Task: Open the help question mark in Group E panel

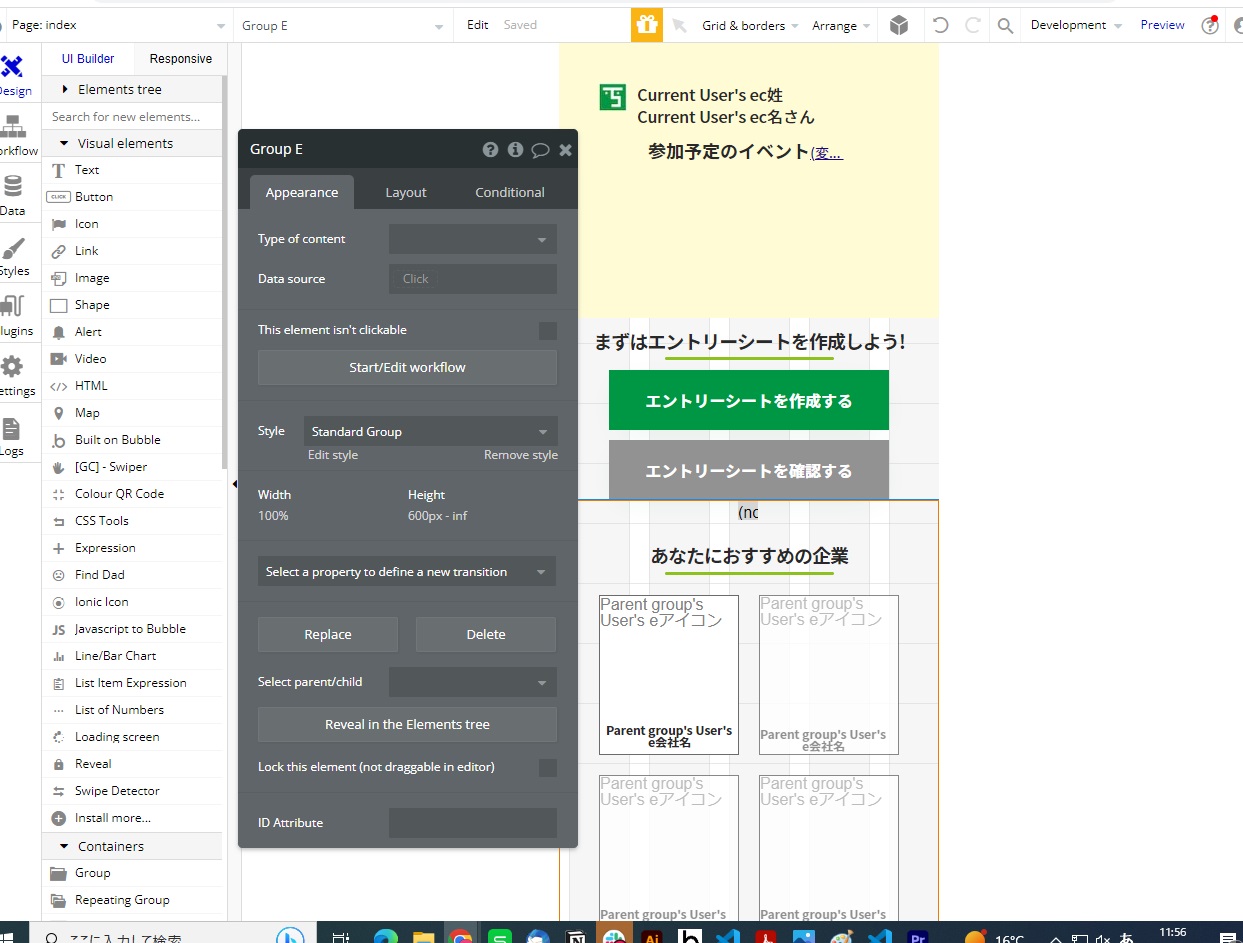Action: point(490,149)
